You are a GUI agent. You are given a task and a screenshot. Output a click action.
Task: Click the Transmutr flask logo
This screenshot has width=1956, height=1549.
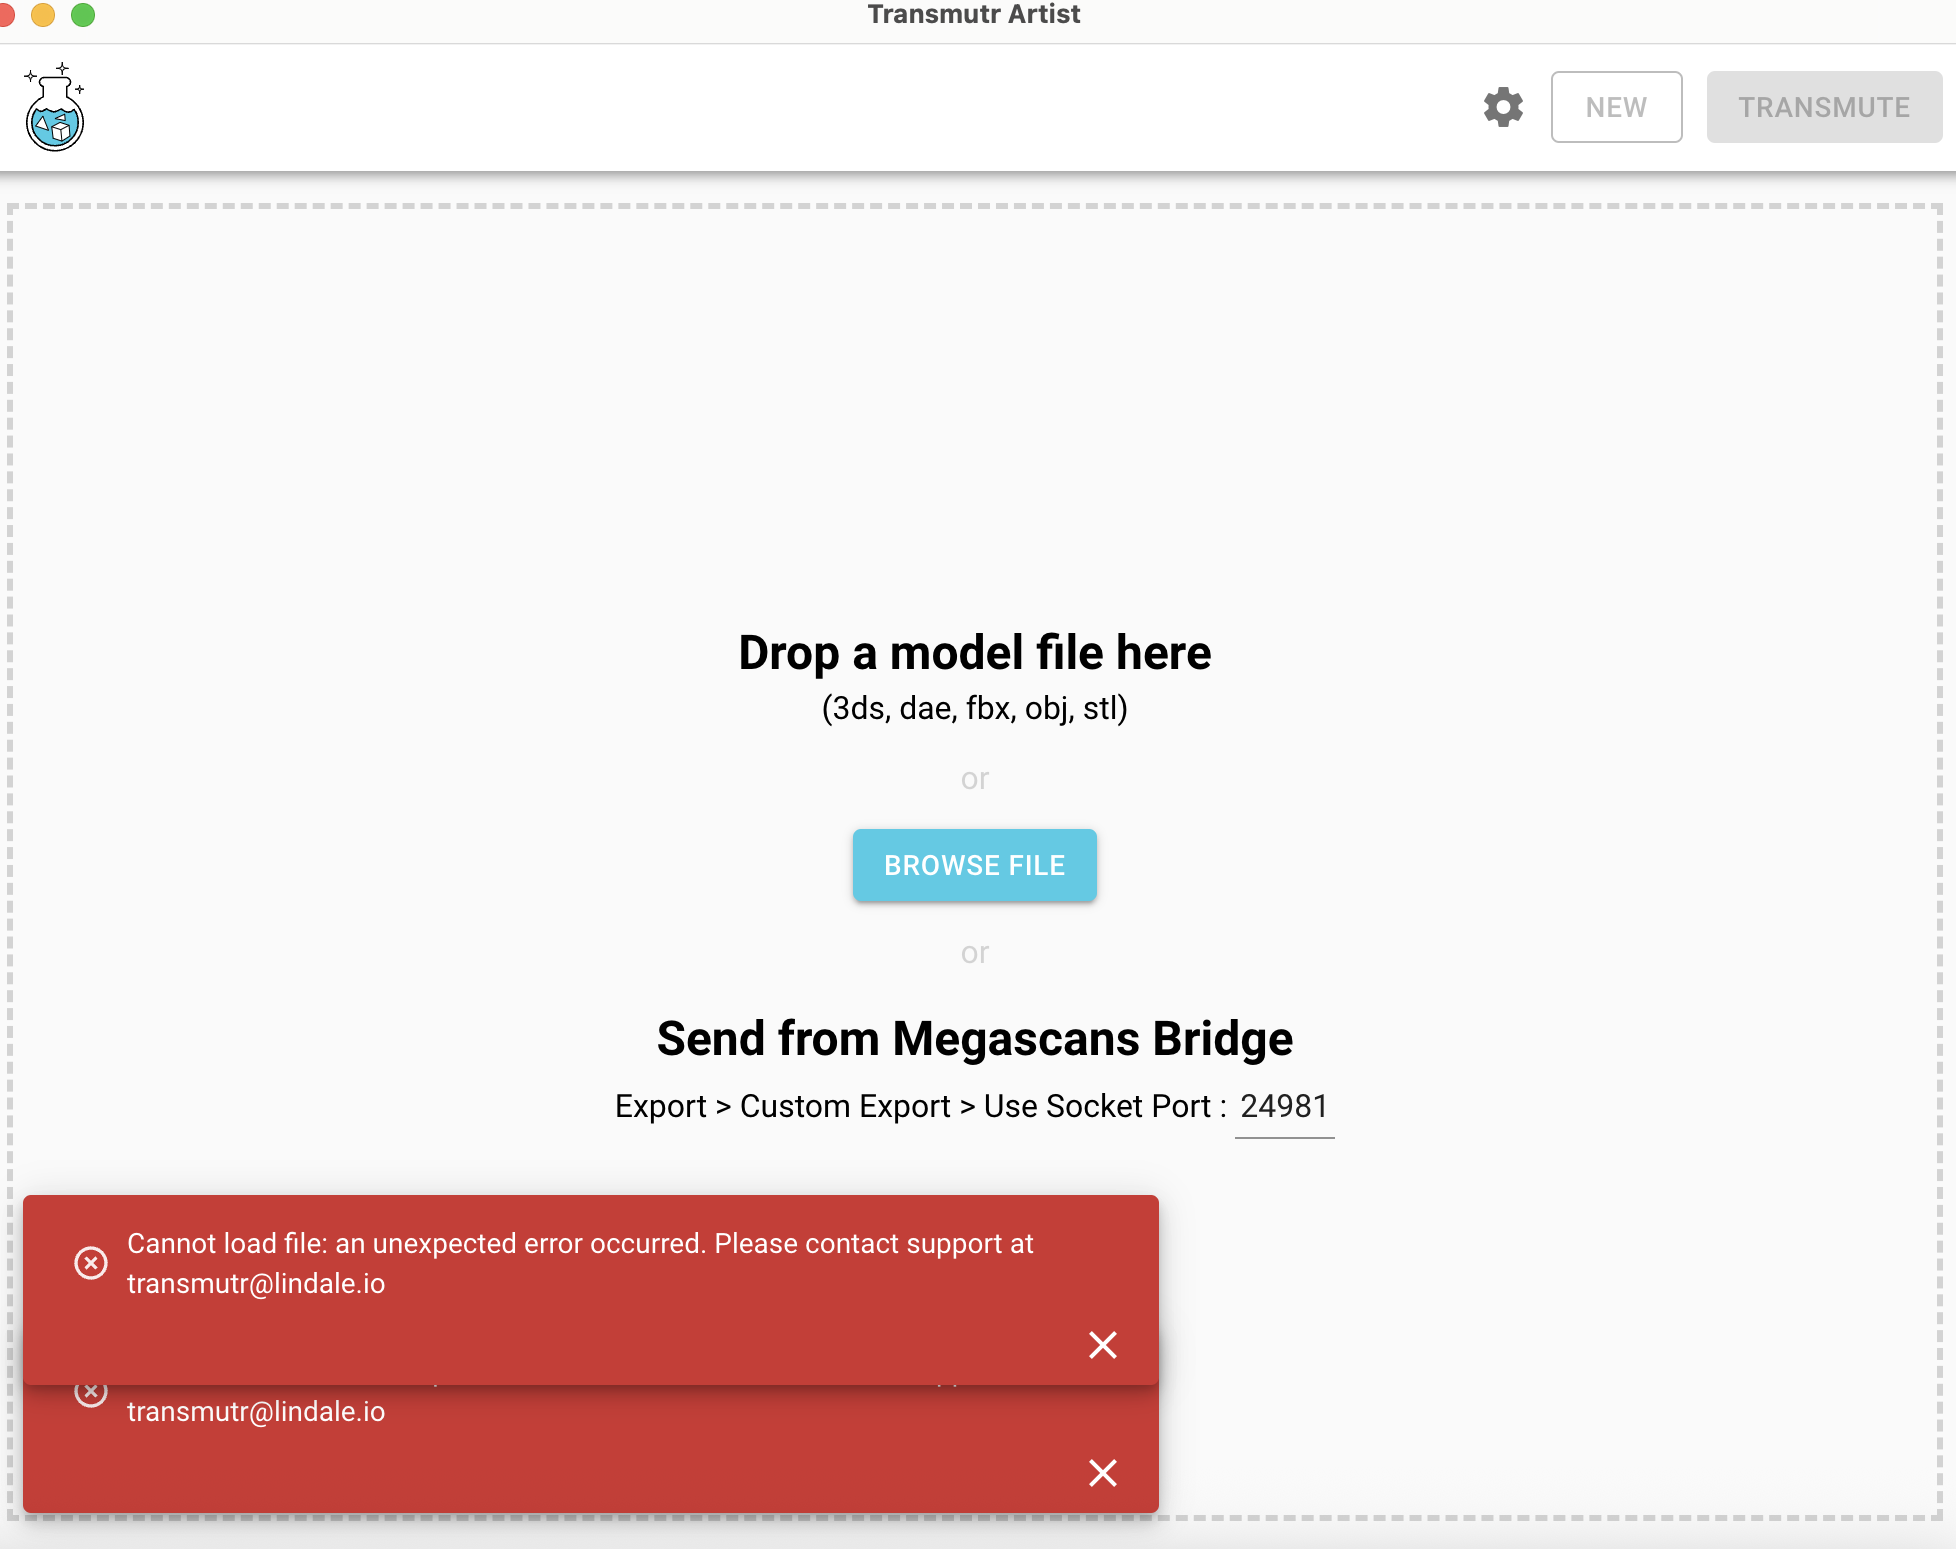coord(55,108)
